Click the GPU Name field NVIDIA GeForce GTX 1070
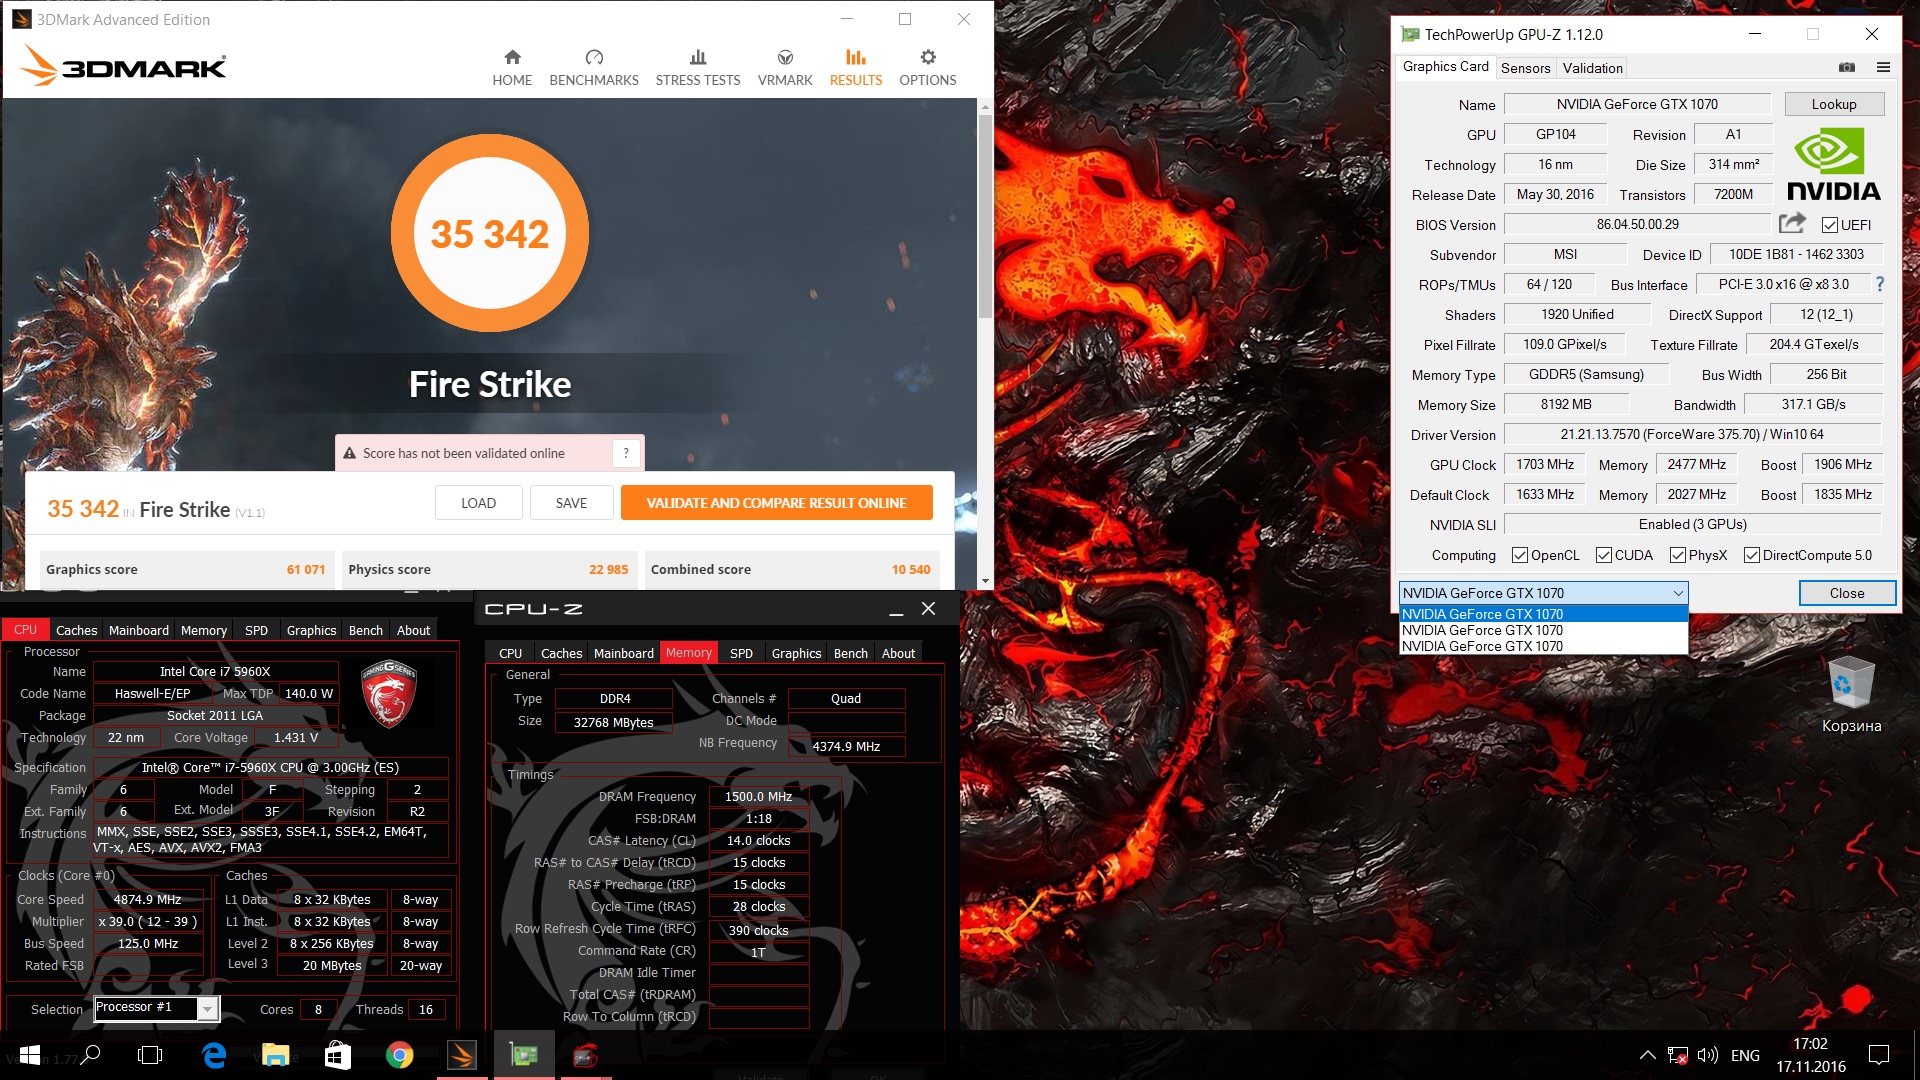 pyautogui.click(x=1637, y=104)
